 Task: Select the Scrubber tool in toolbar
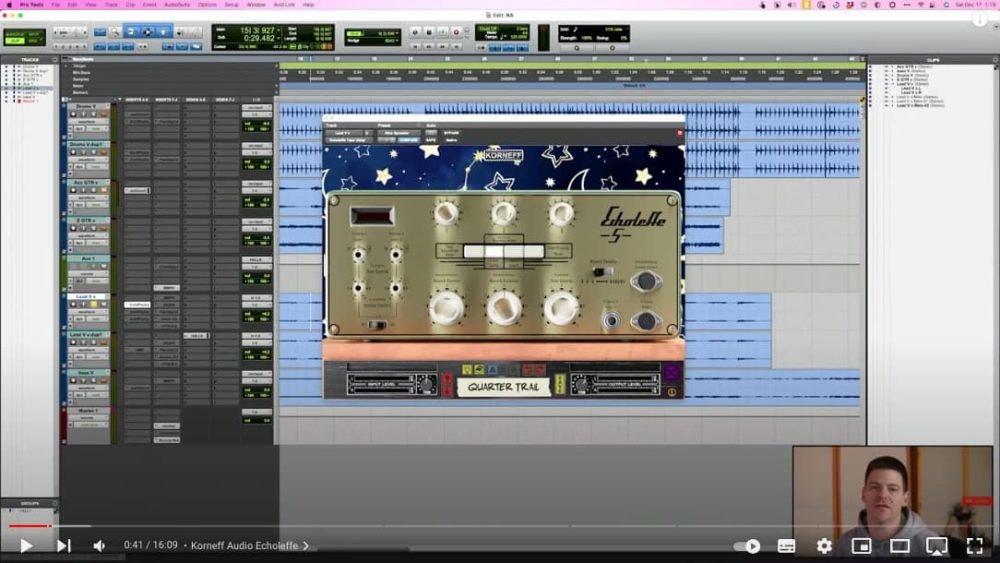(x=180, y=32)
